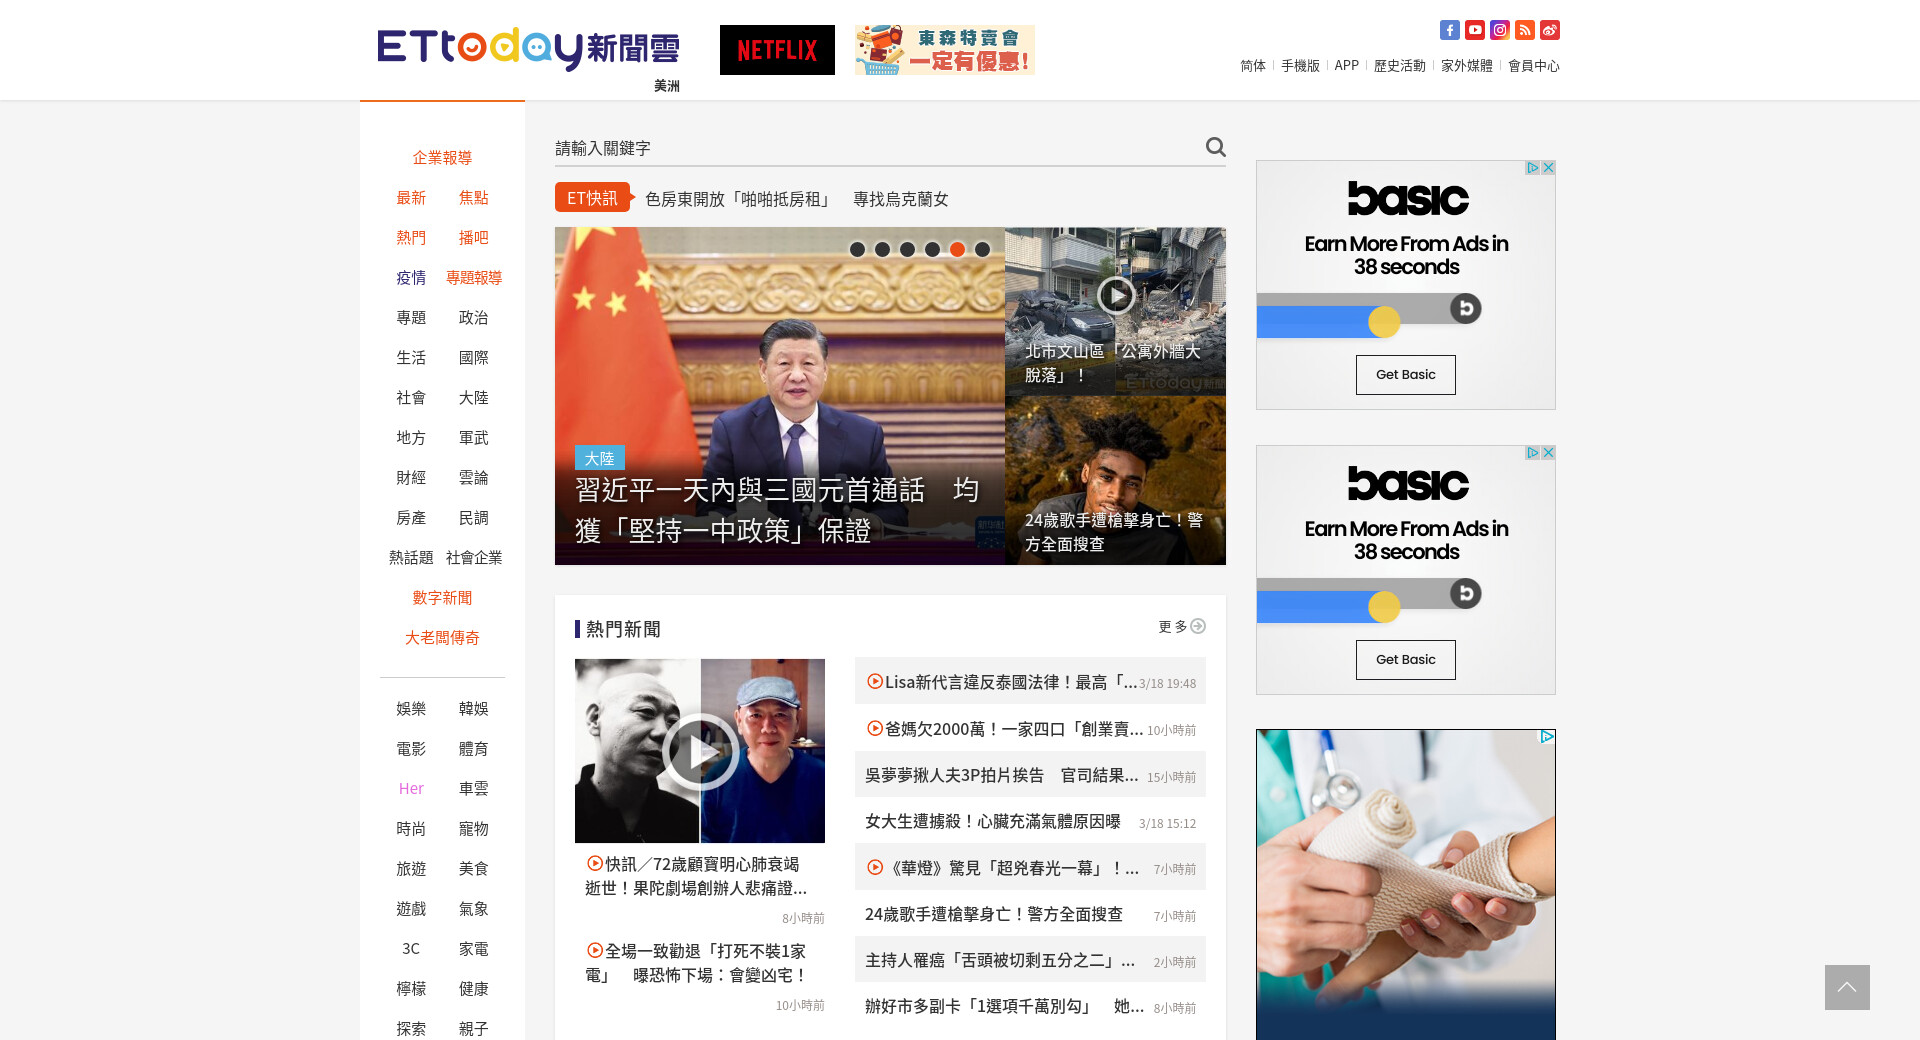Go to the 最新 section
Image resolution: width=1920 pixels, height=1040 pixels.
tap(411, 198)
